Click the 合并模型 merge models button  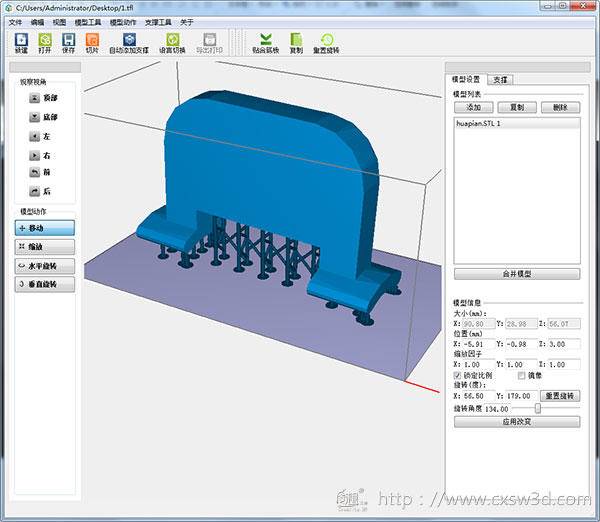[x=516, y=273]
